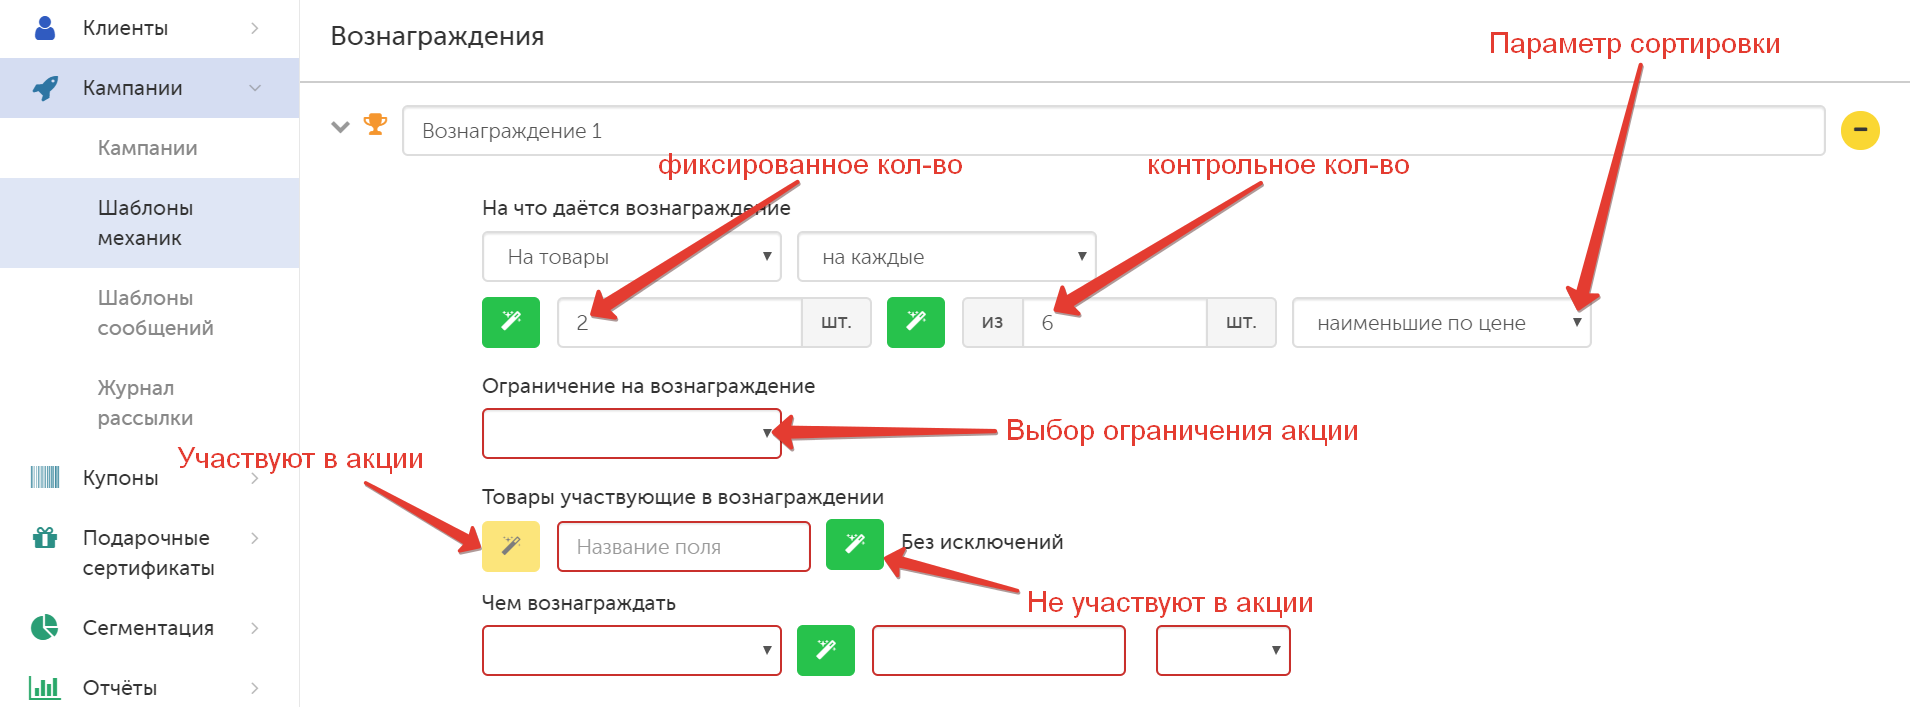Click the empty text field in Чем вознаграждать row
Screen dimensions: 1910x707
[x=999, y=650]
